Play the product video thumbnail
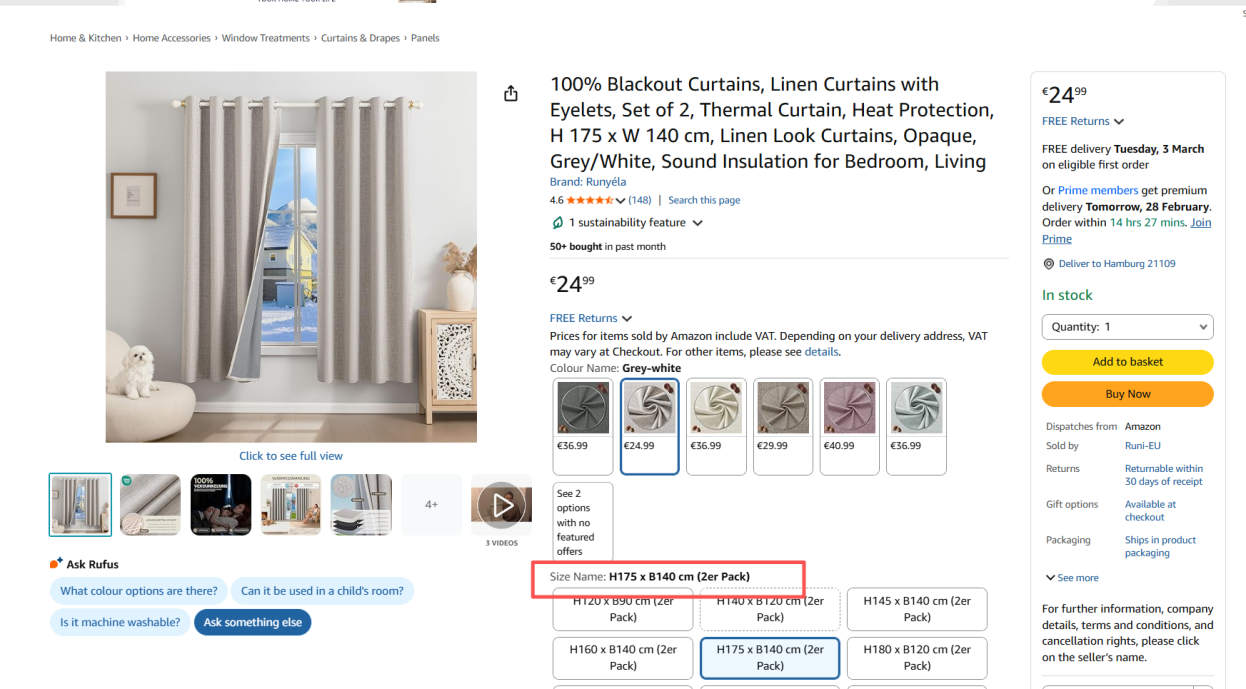This screenshot has width=1246, height=689. click(x=501, y=505)
